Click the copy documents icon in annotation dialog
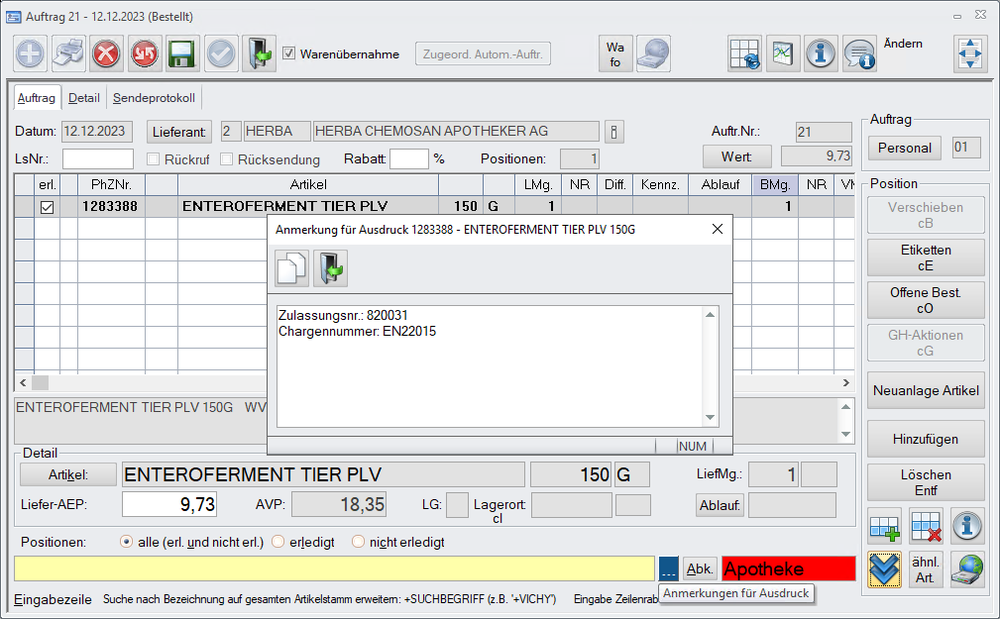Image resolution: width=1000 pixels, height=619 pixels. point(292,269)
